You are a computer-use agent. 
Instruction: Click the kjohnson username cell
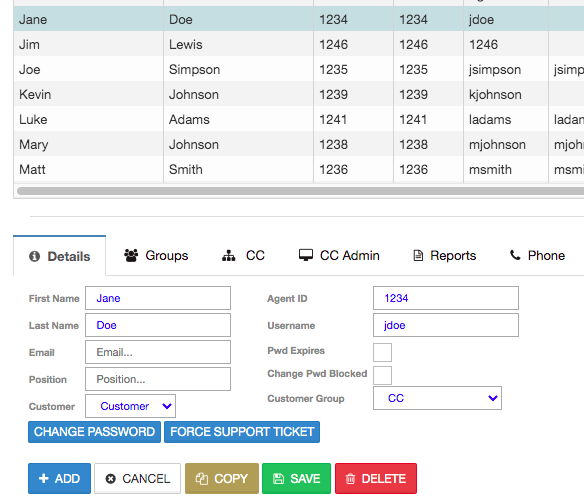click(506, 94)
